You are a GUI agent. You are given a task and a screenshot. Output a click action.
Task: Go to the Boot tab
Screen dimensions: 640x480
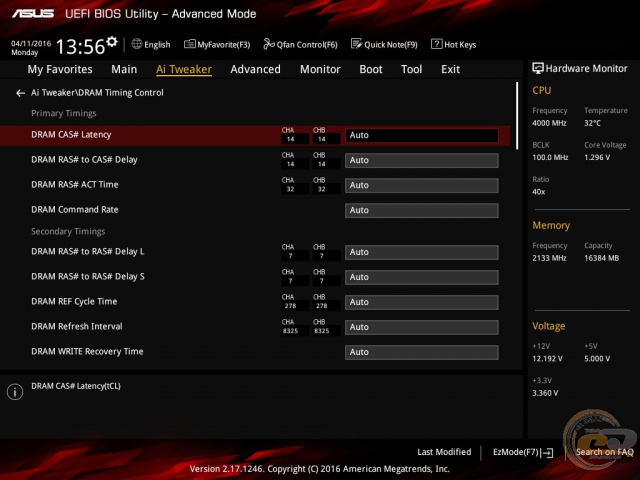point(371,69)
